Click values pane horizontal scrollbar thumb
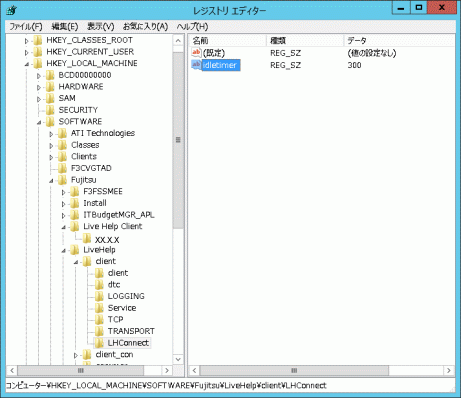The height and width of the screenshot is (398, 461). [x=294, y=371]
